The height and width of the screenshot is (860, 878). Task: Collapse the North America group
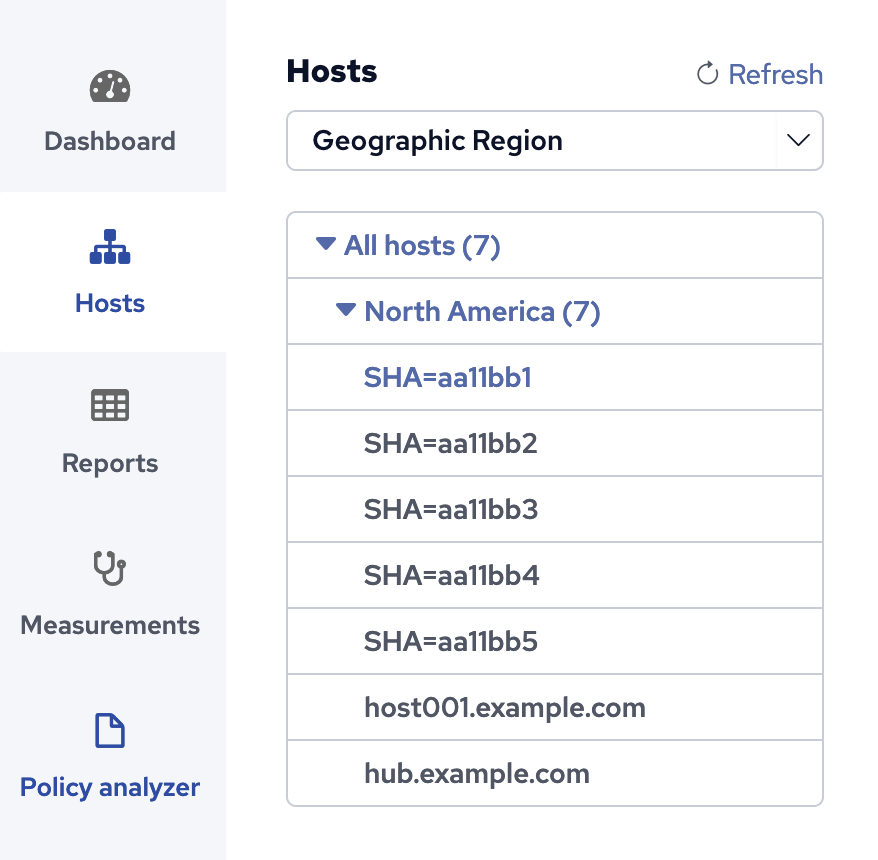[345, 310]
